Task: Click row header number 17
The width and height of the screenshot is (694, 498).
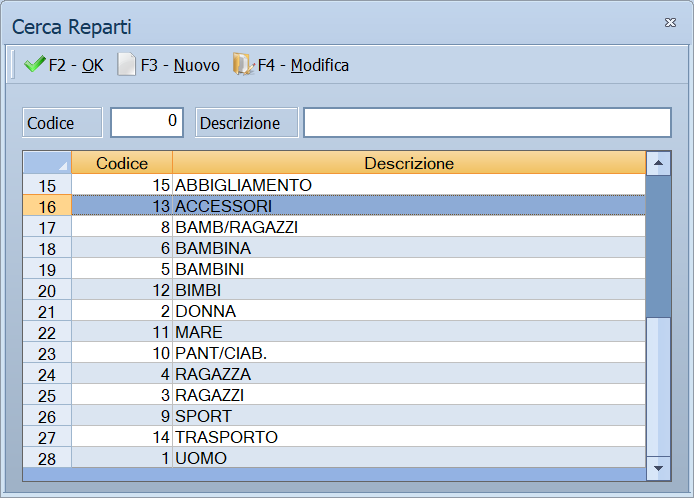Action: click(x=47, y=227)
